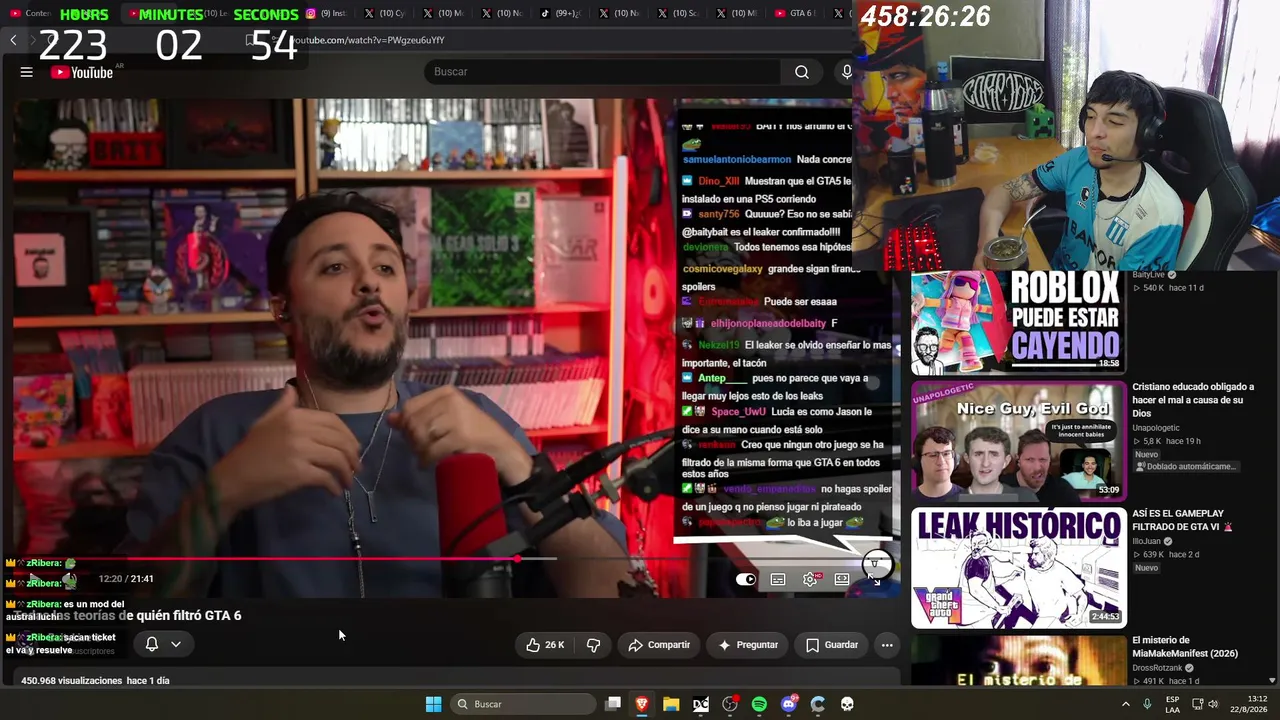
Task: Open Brave browser from the taskbar
Action: [x=642, y=704]
